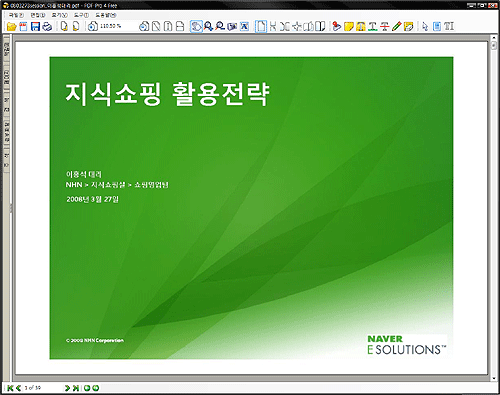Click the date text 2008년 3월 27일
500x395 pixels.
(92, 199)
